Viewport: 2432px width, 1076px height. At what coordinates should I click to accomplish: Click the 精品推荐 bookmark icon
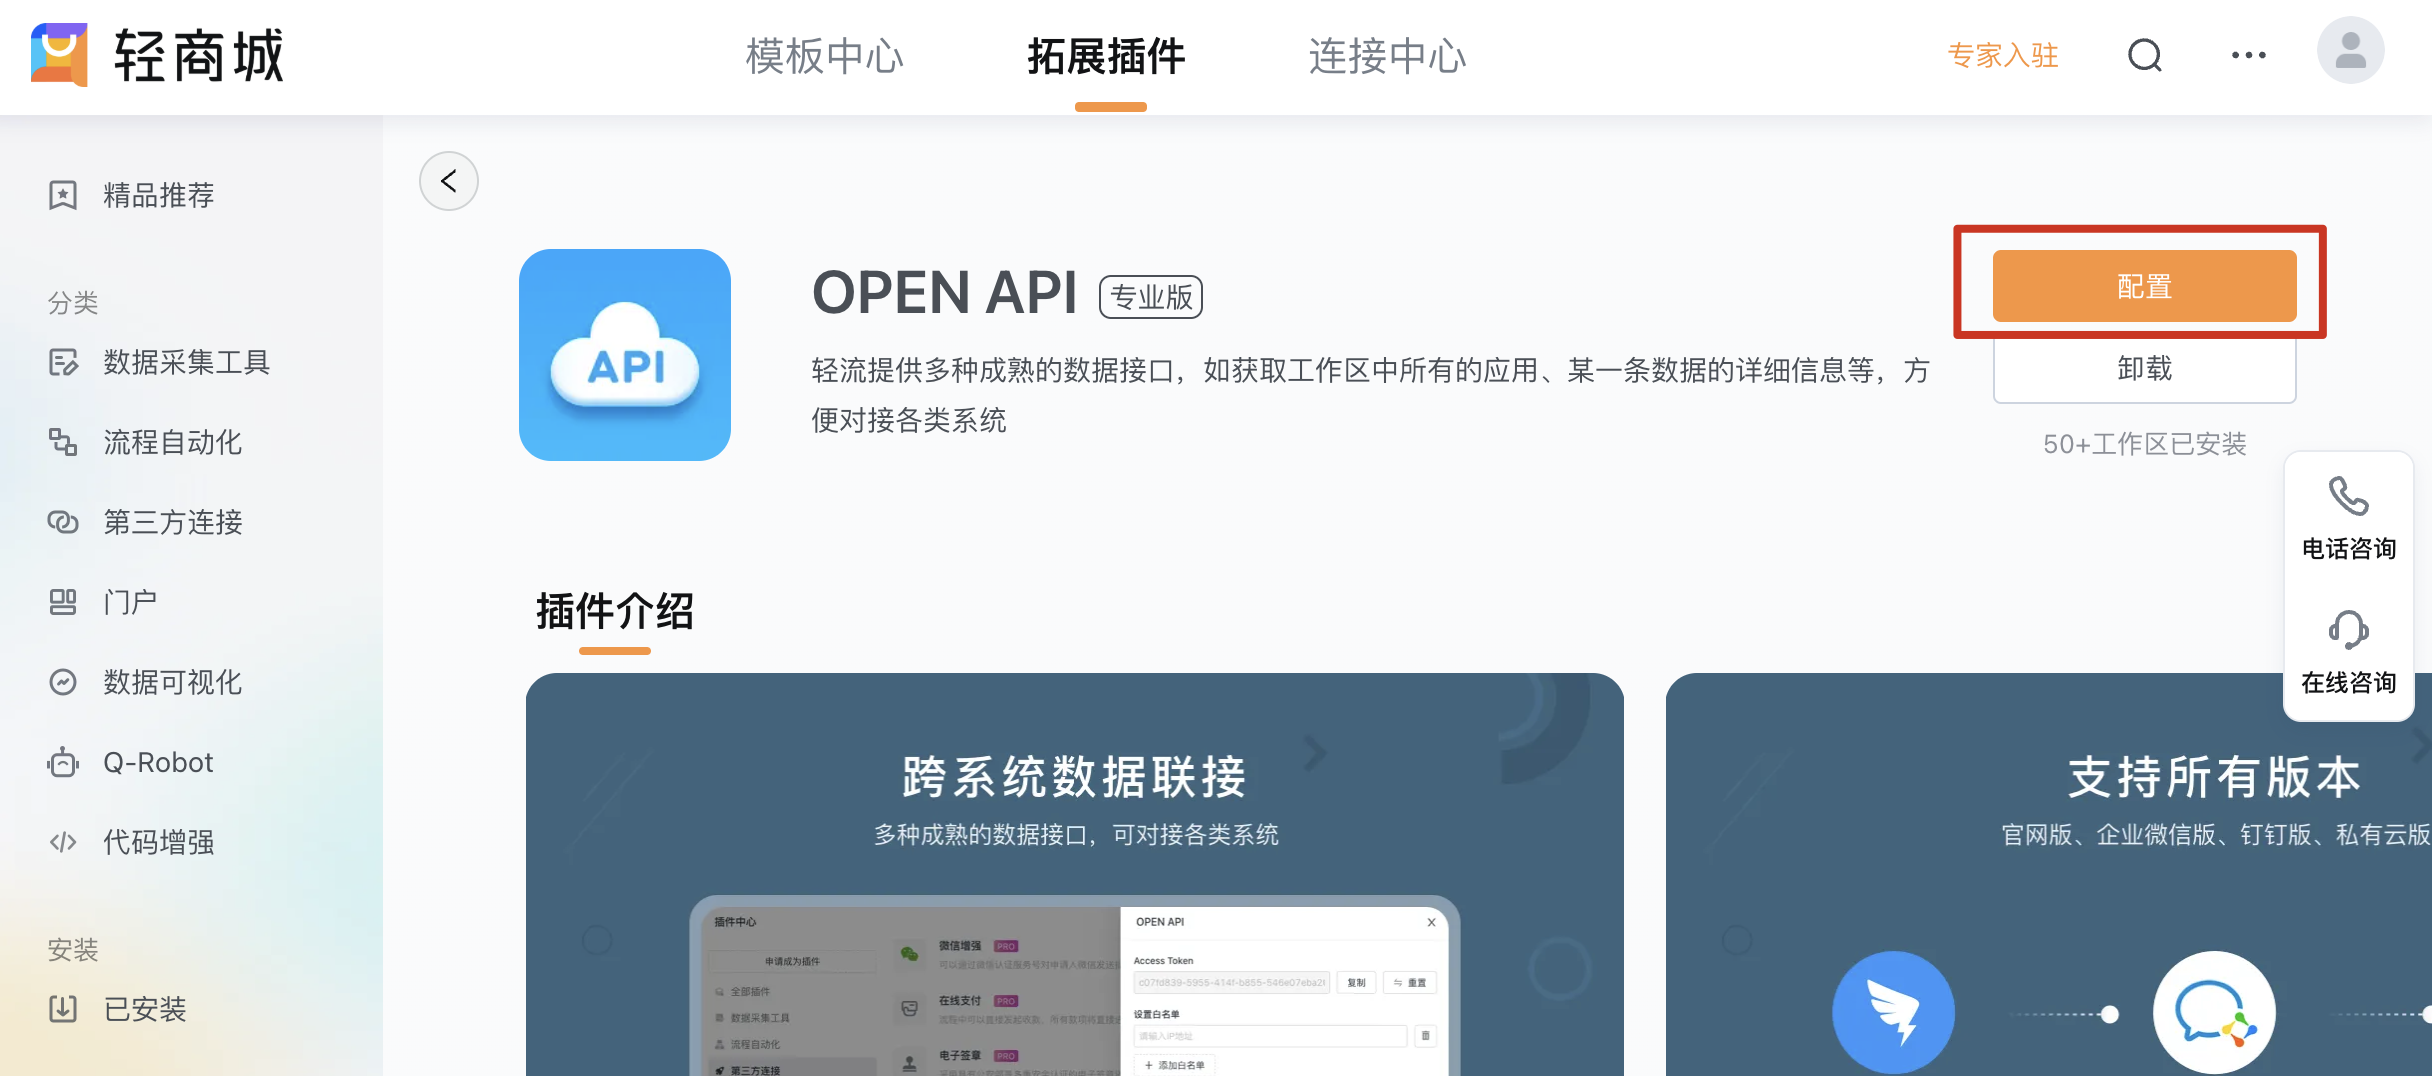(x=63, y=195)
